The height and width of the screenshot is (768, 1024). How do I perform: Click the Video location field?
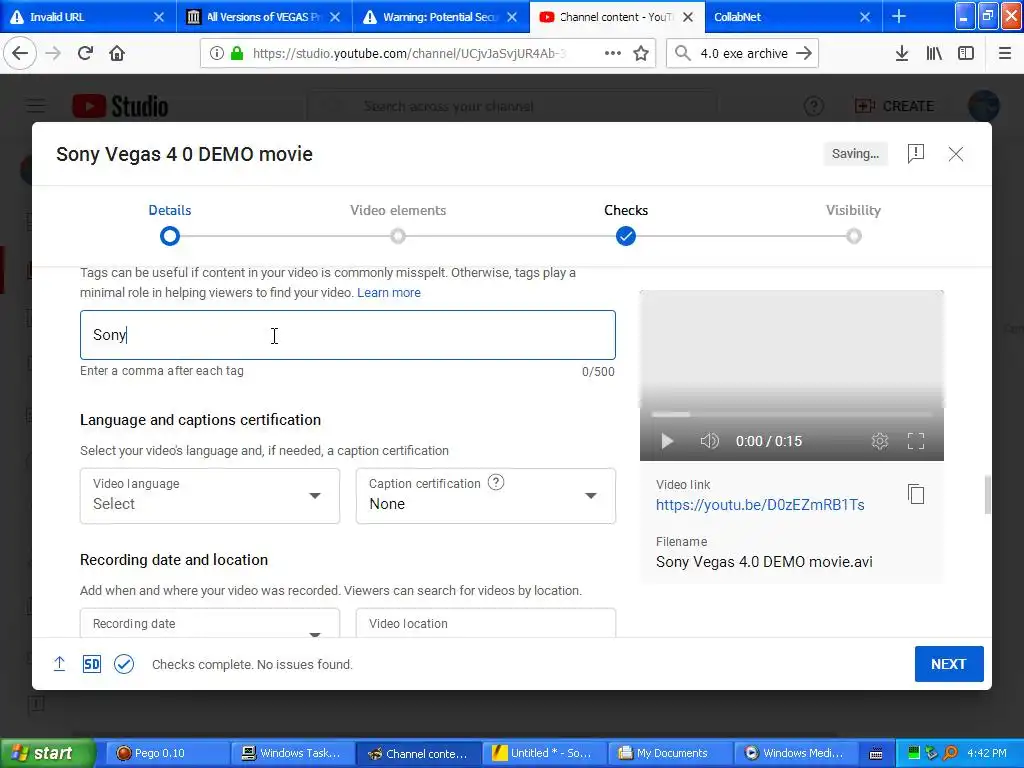485,623
